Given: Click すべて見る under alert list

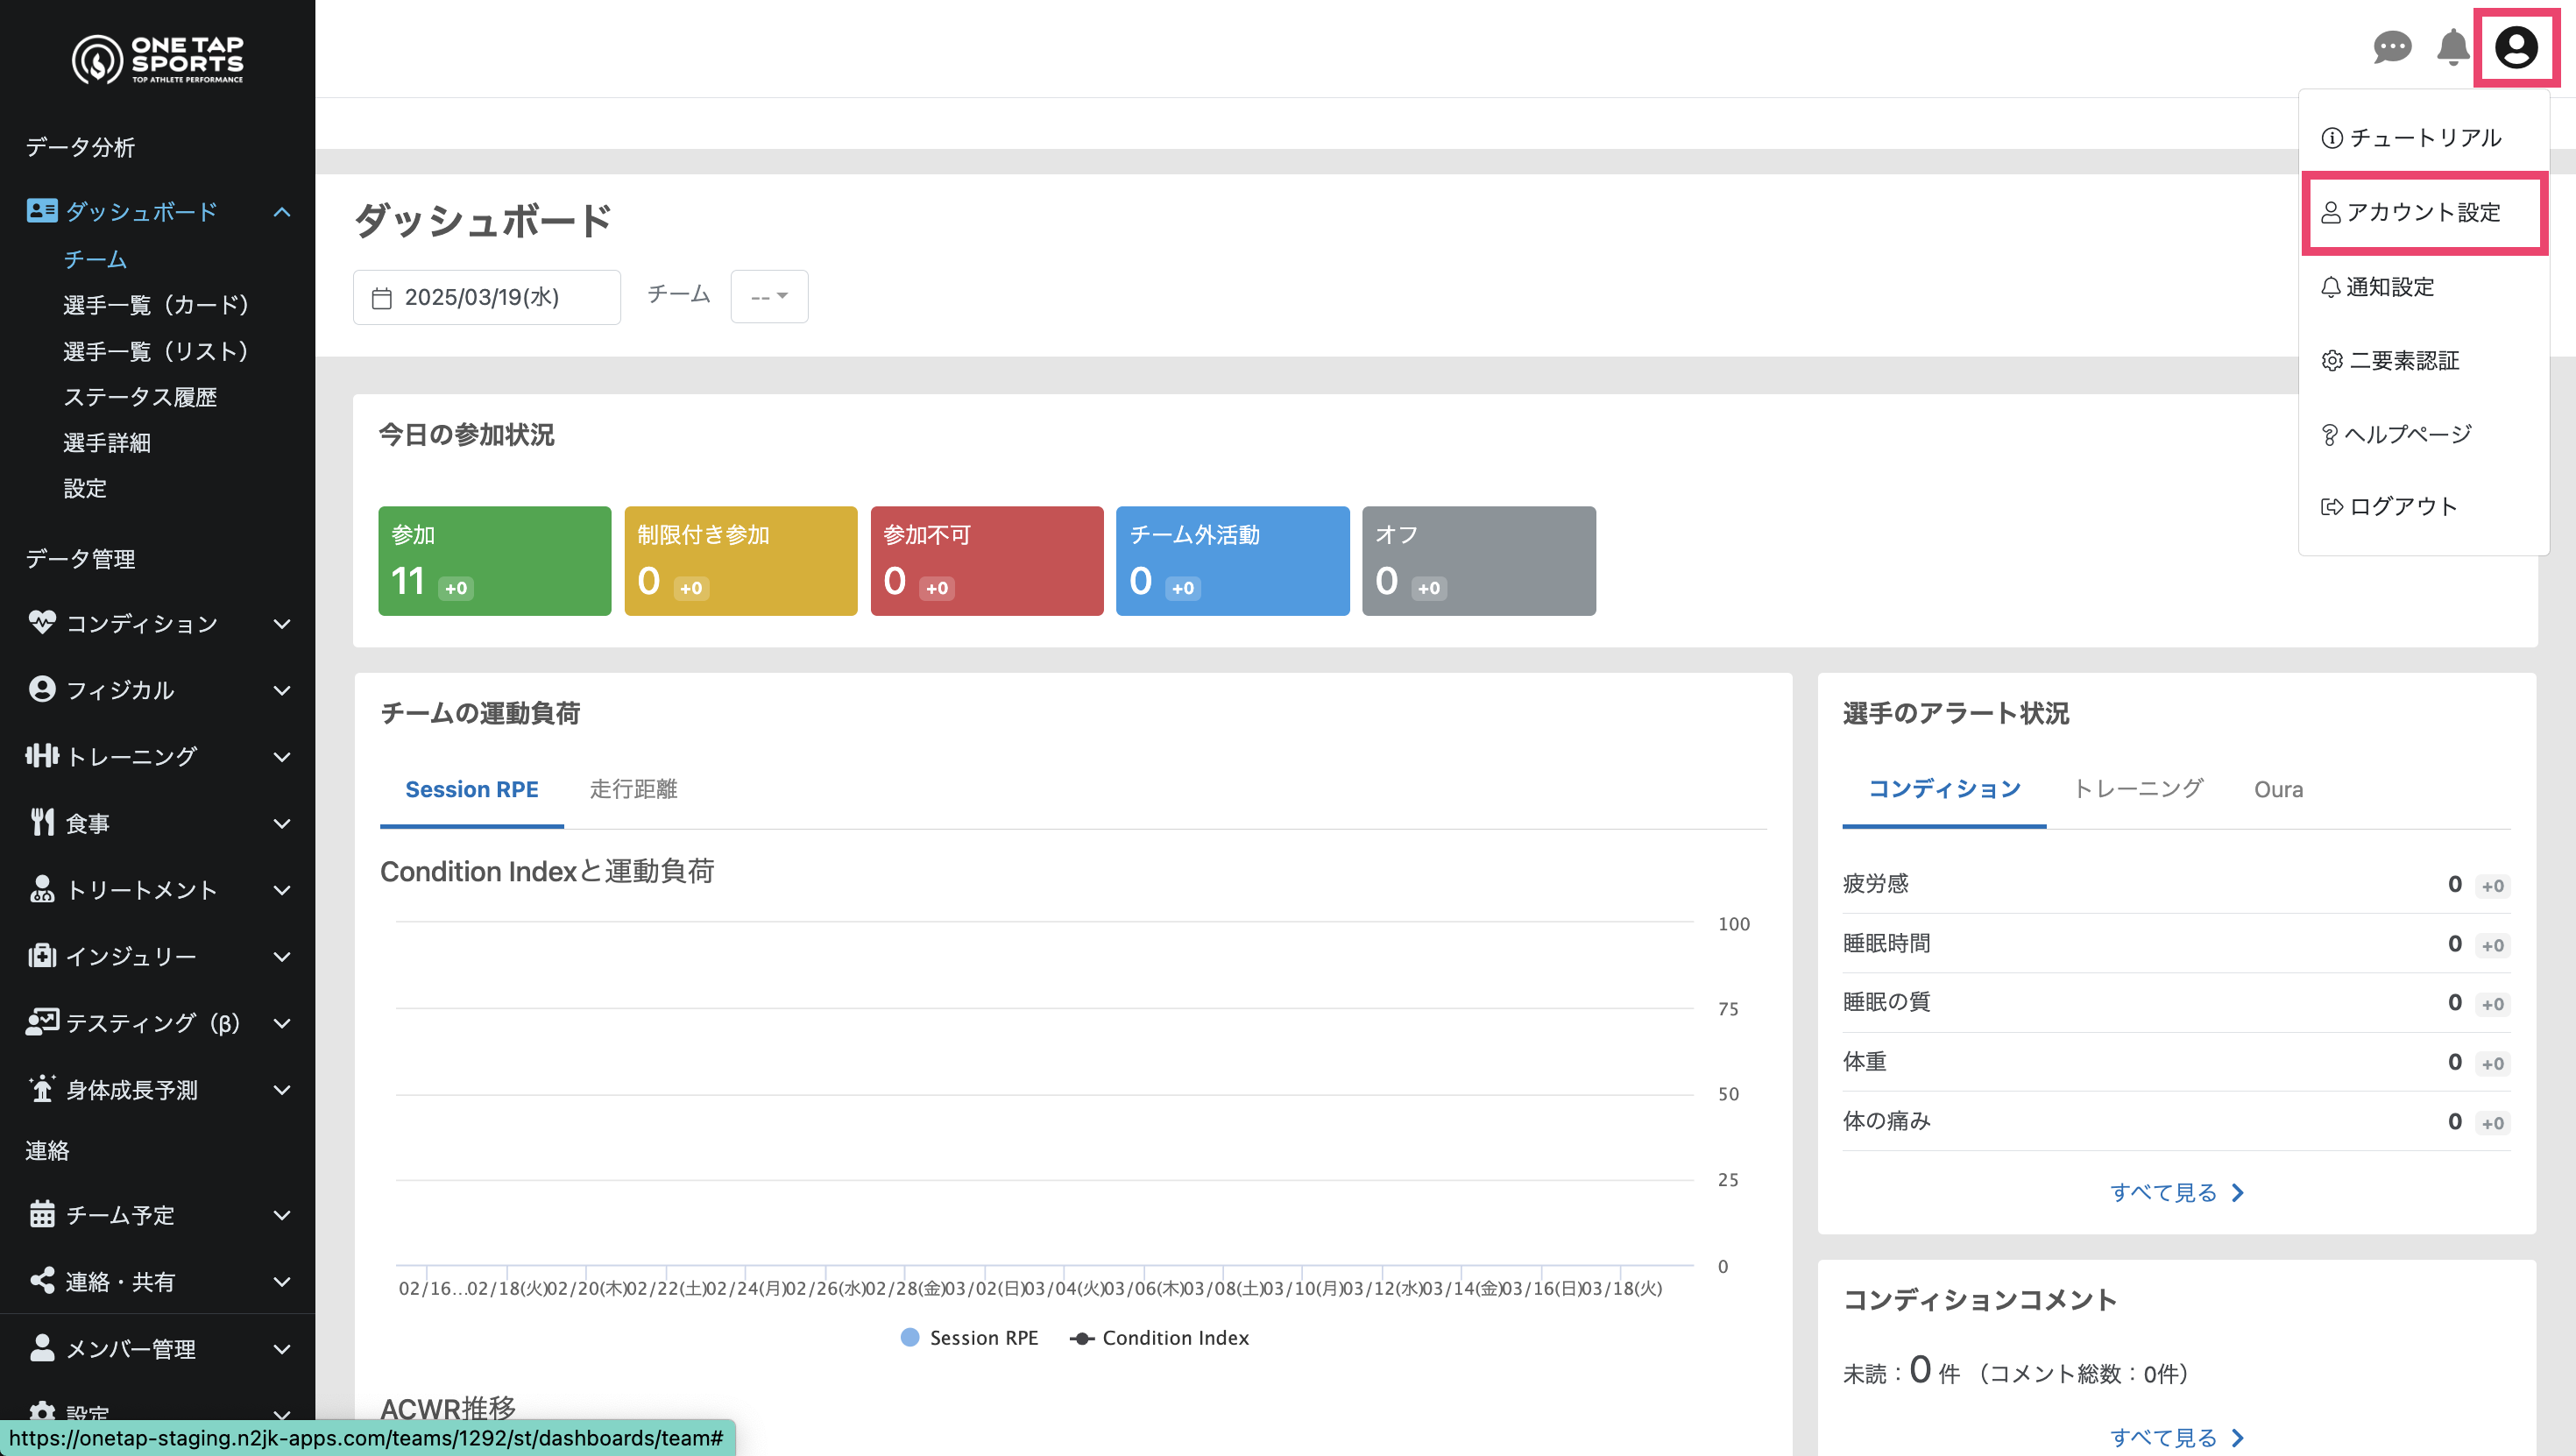Looking at the screenshot, I should tap(2176, 1193).
